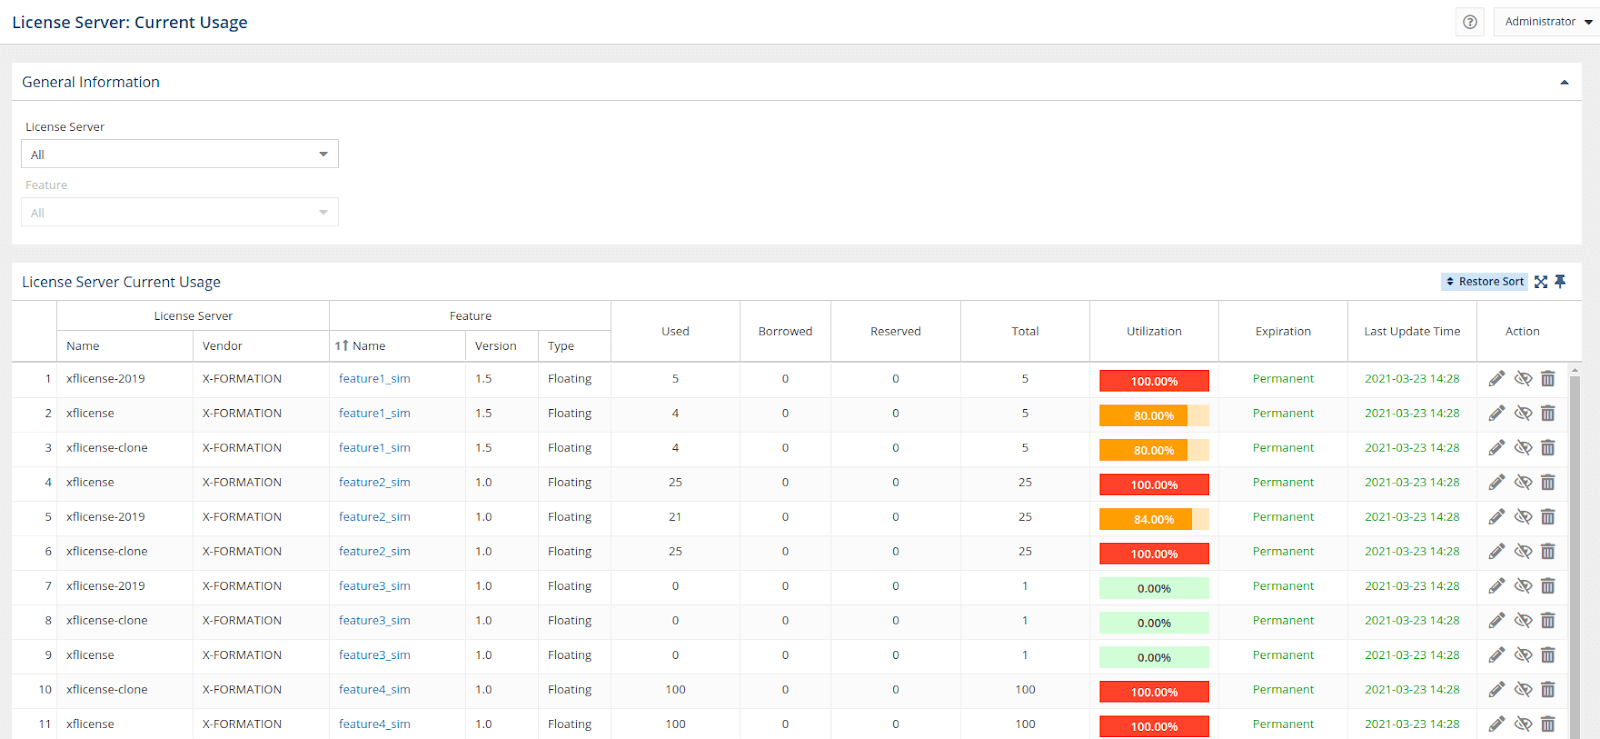This screenshot has width=1600, height=739.
Task: Click the table vertical scrollbar
Action: click(1575, 556)
